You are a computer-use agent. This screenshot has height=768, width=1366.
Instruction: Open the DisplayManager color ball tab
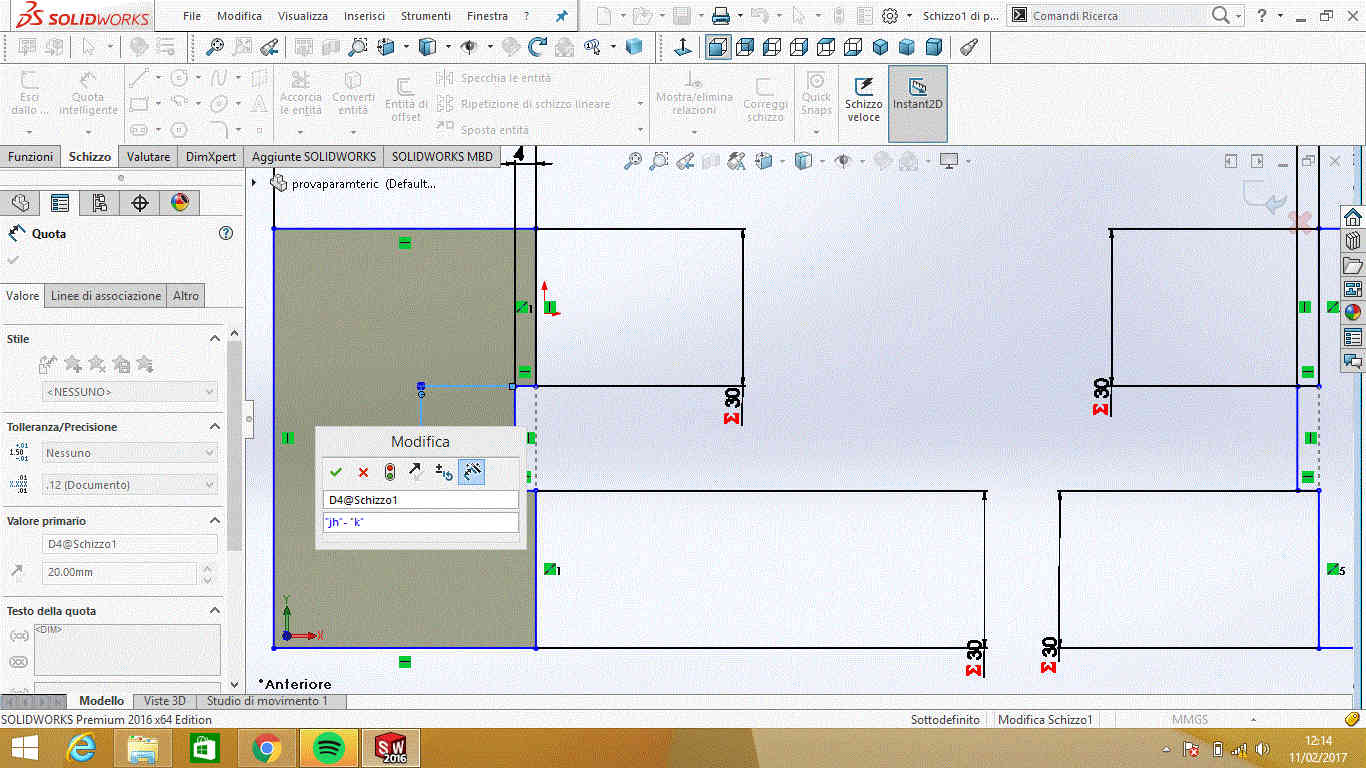[x=180, y=203]
